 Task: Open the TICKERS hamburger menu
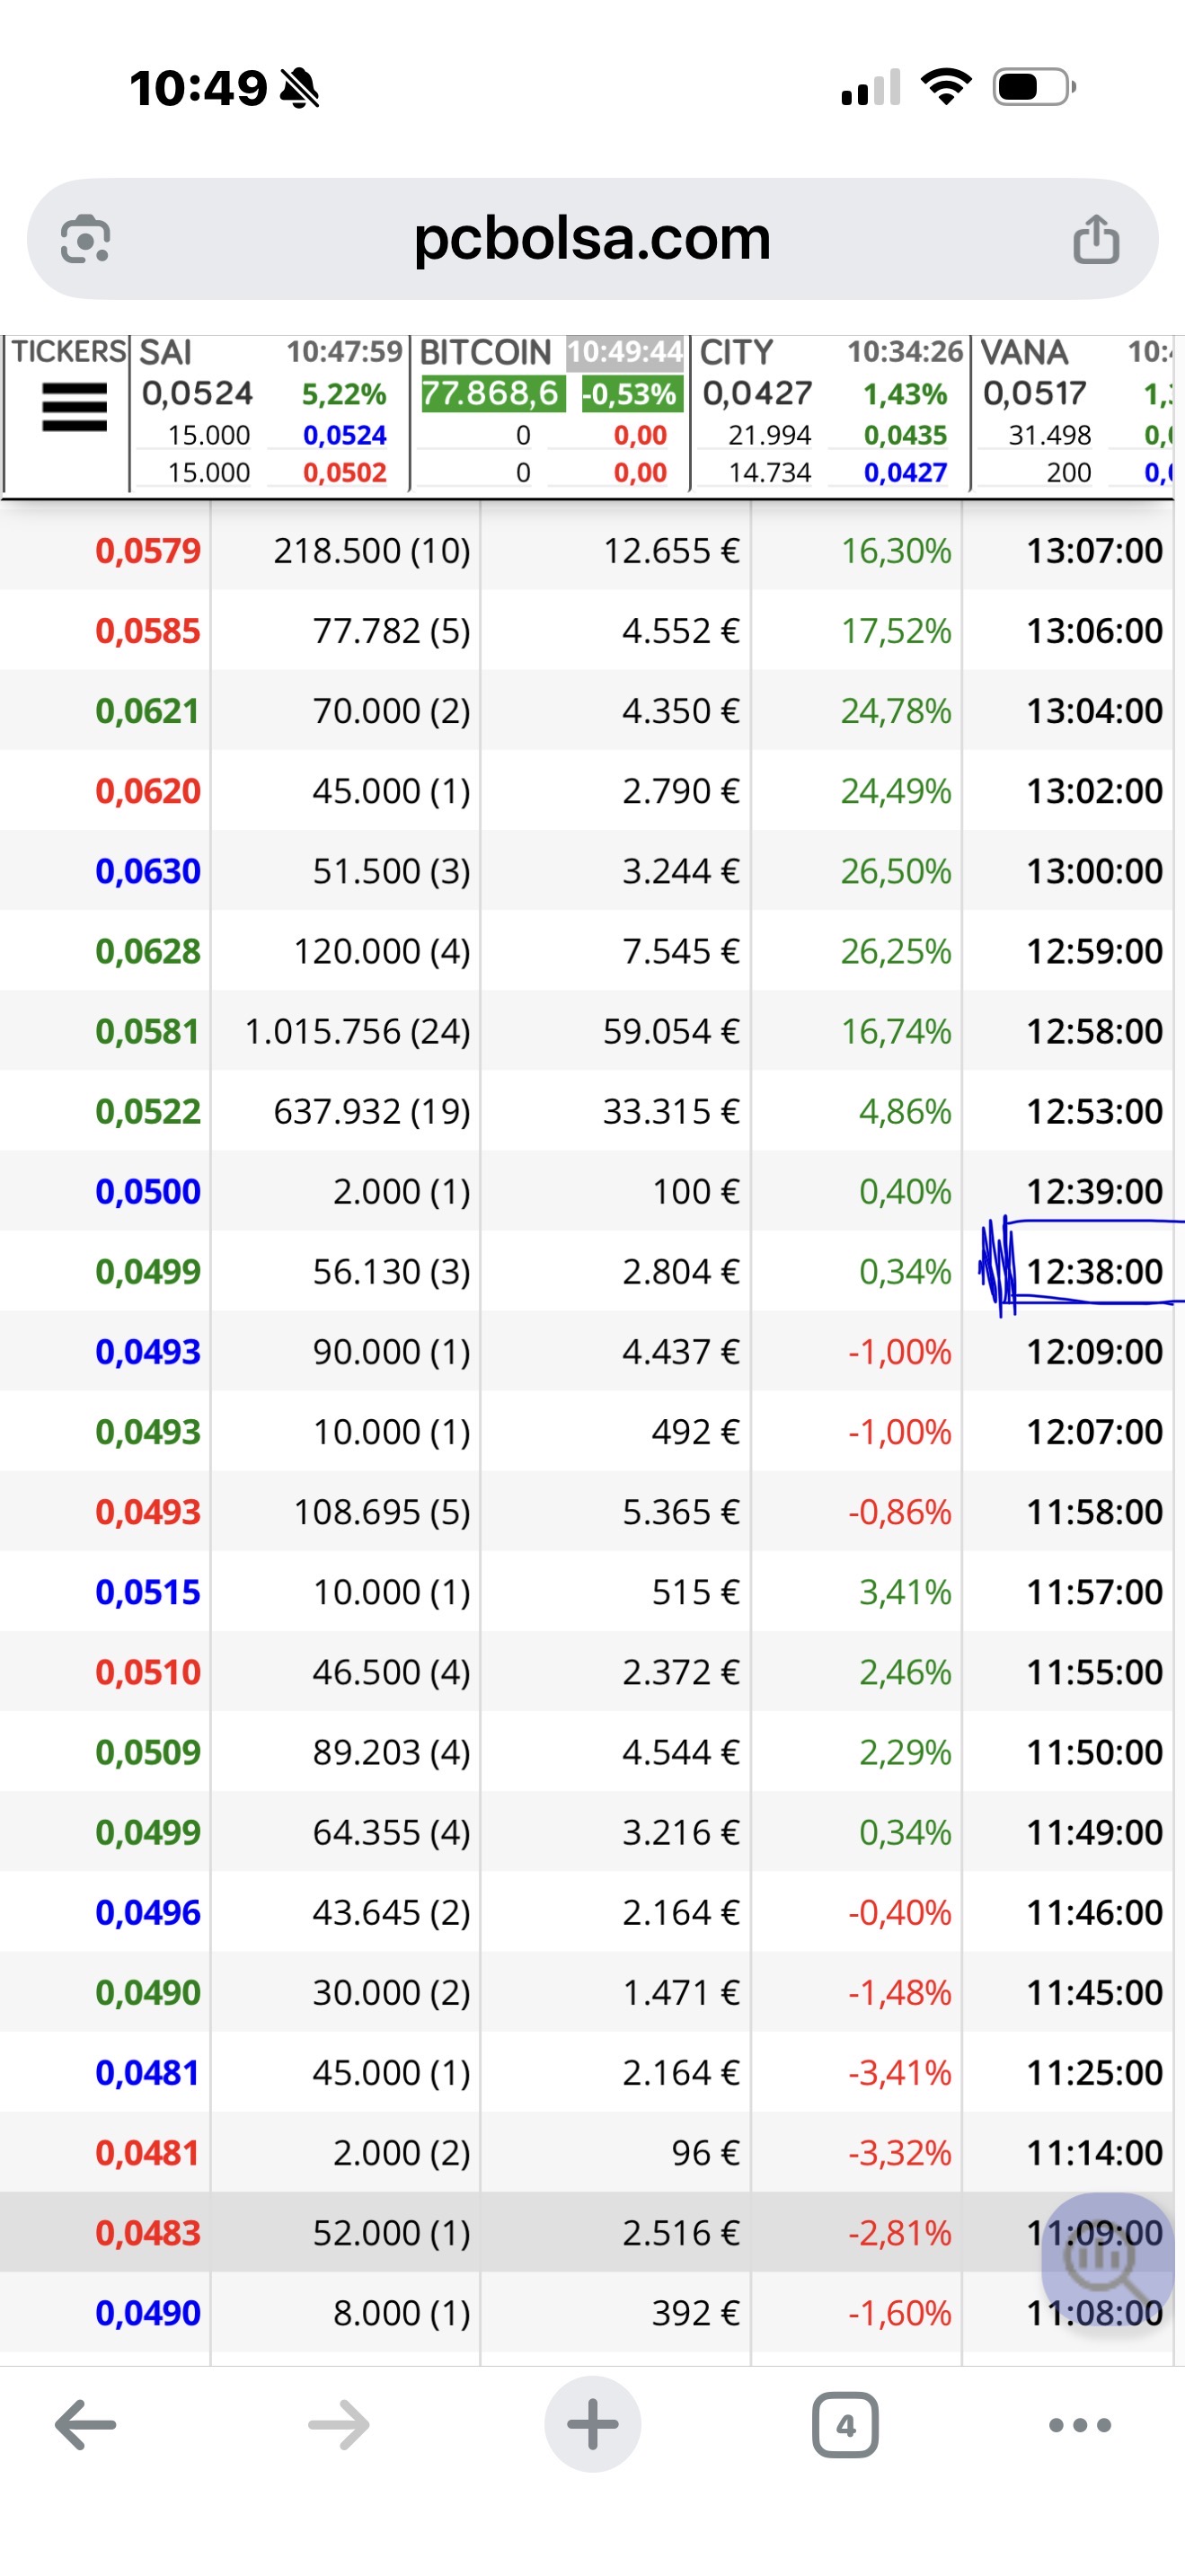(74, 408)
